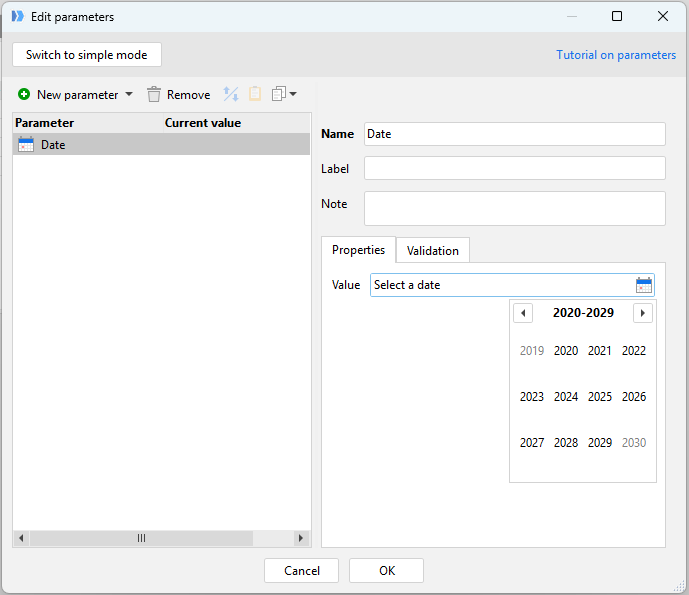Select year 2027 in the picker

tap(532, 443)
